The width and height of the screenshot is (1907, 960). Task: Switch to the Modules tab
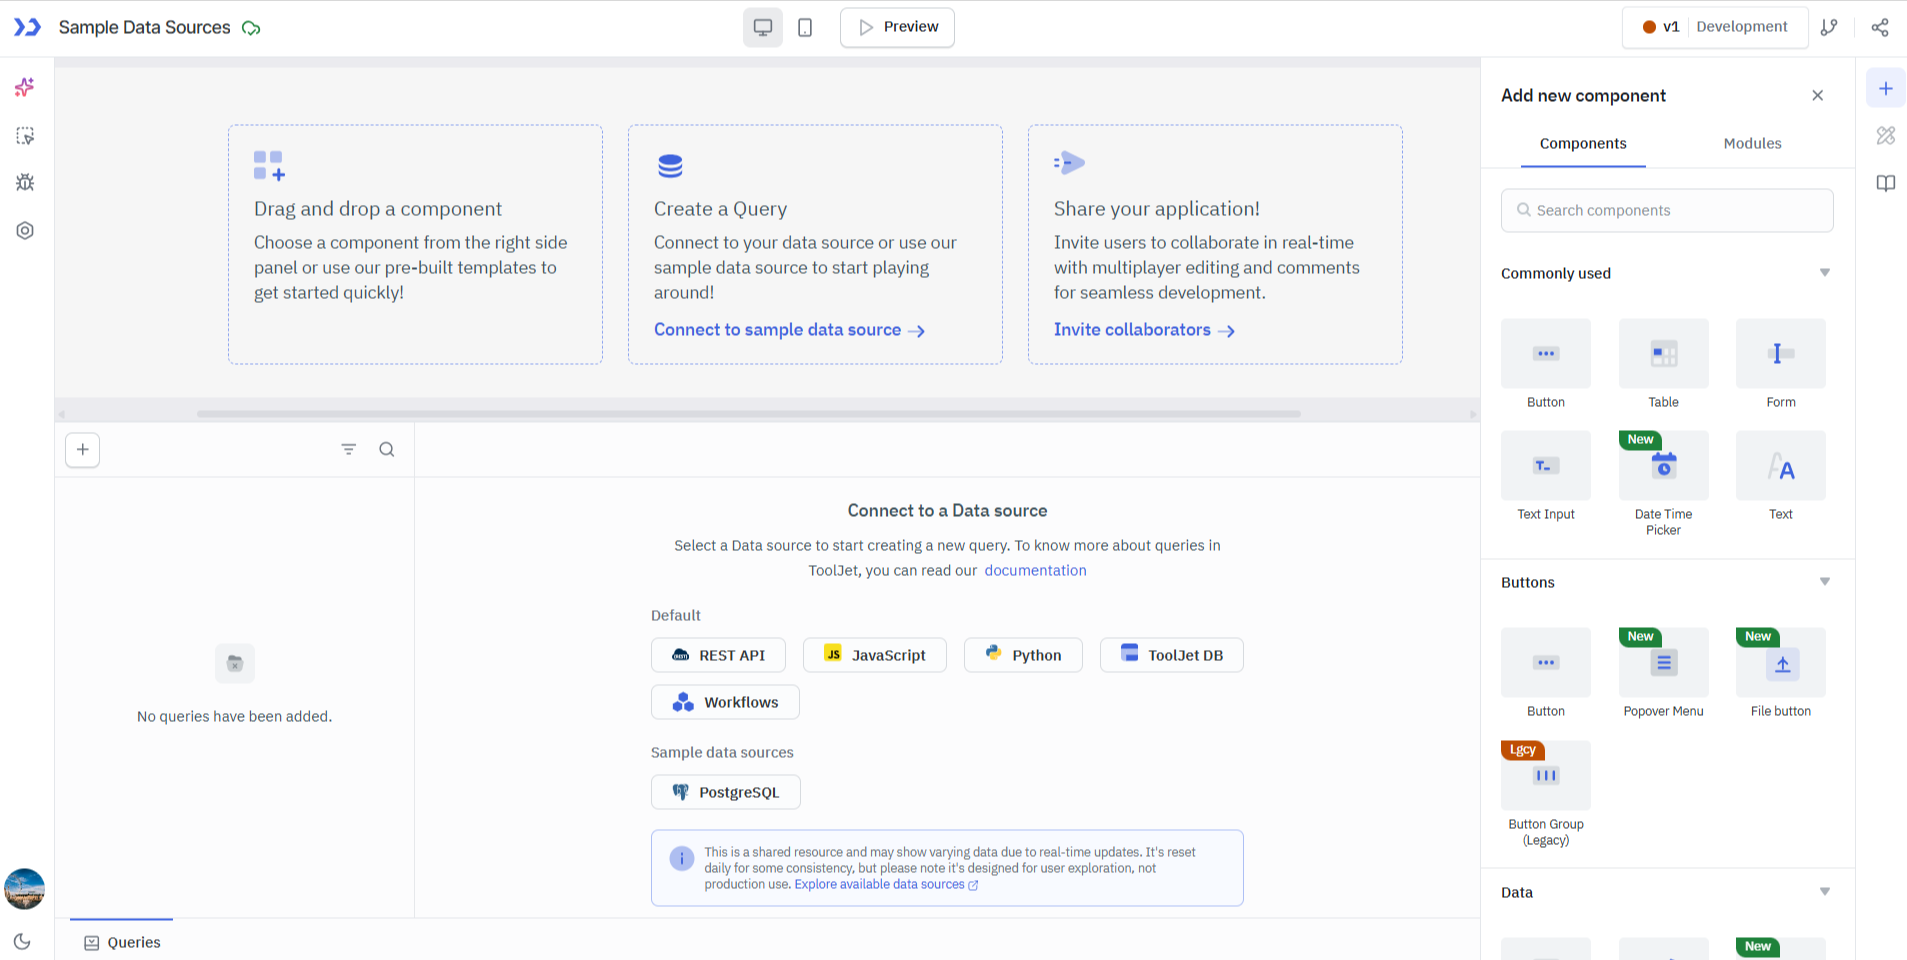click(x=1752, y=144)
